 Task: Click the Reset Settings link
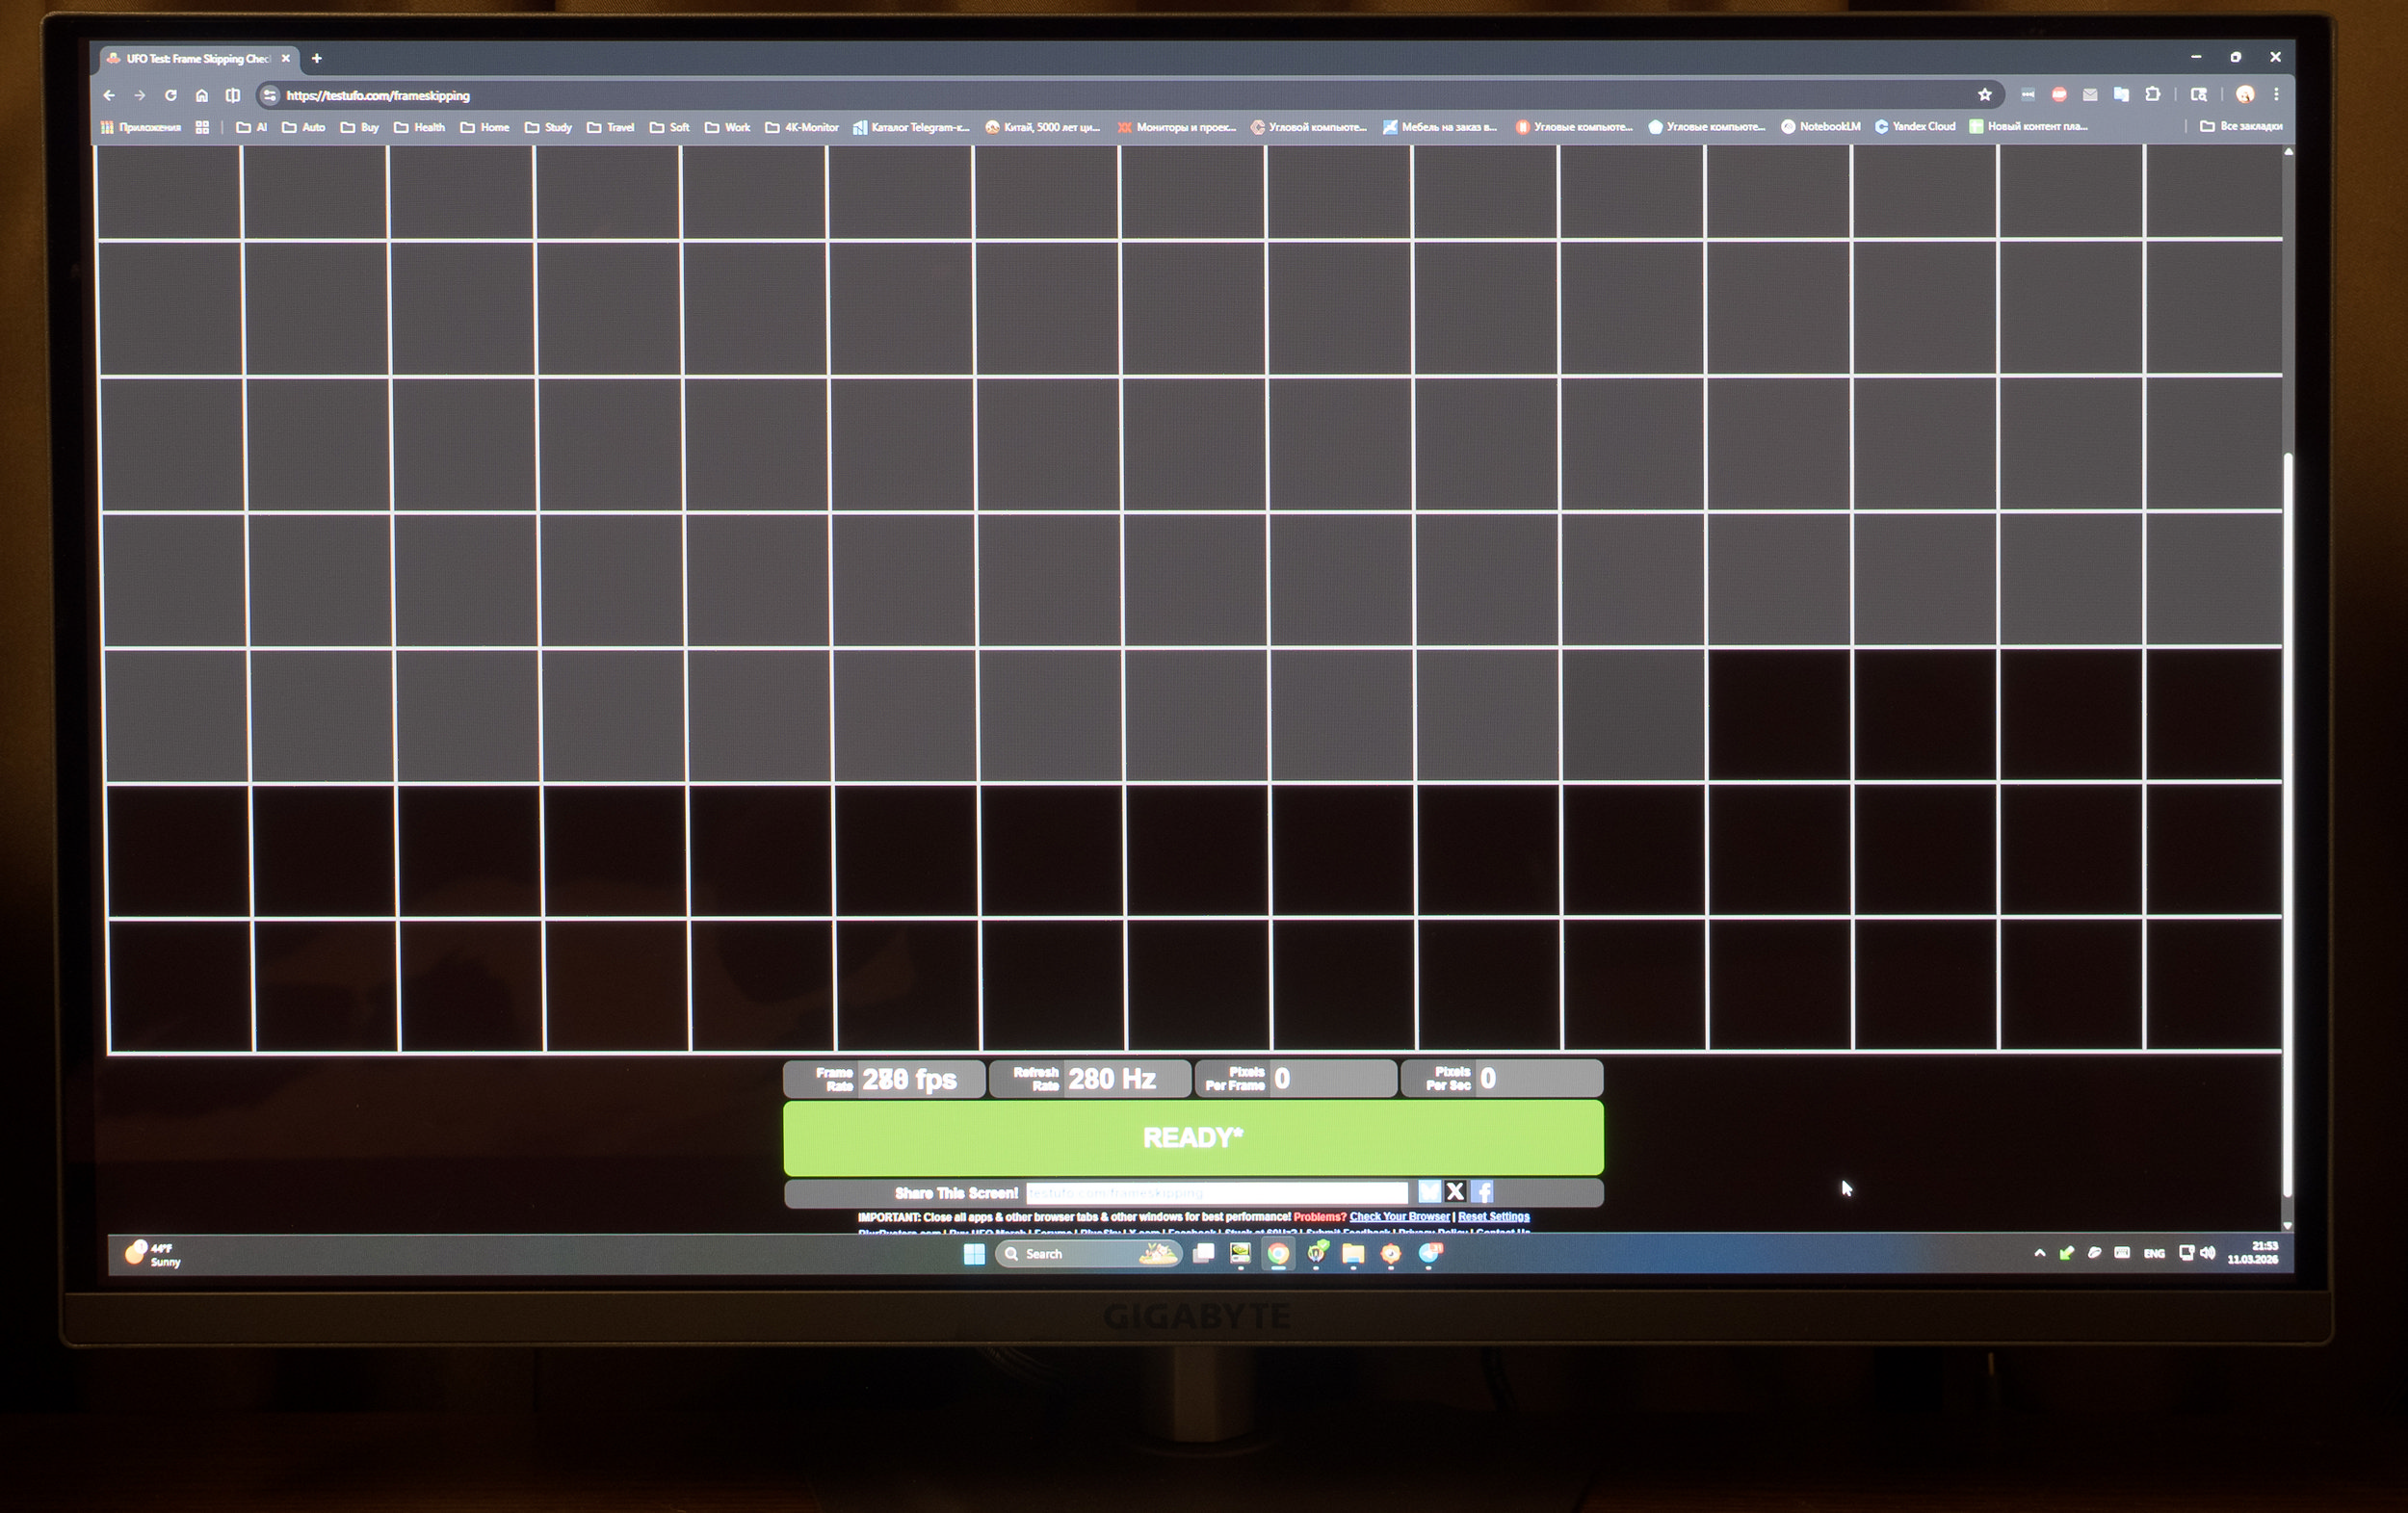coord(1493,1217)
